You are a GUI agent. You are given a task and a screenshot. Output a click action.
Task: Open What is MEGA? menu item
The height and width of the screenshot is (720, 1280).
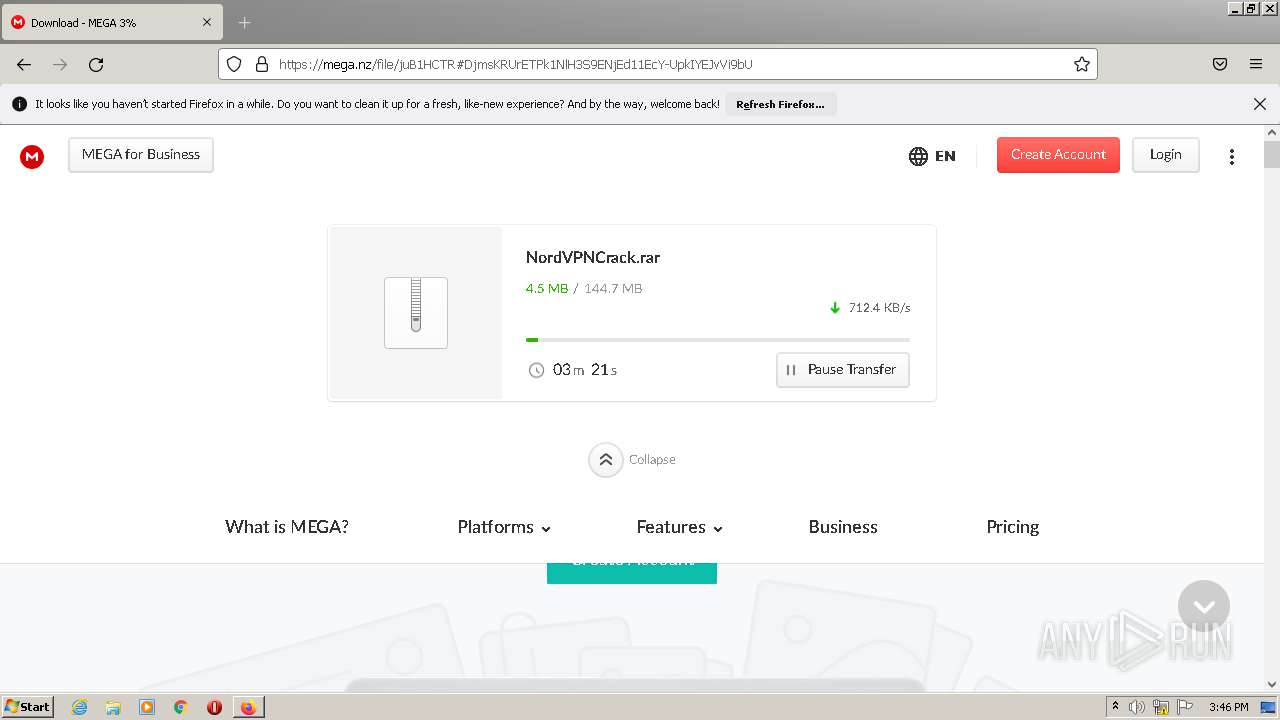(x=287, y=527)
